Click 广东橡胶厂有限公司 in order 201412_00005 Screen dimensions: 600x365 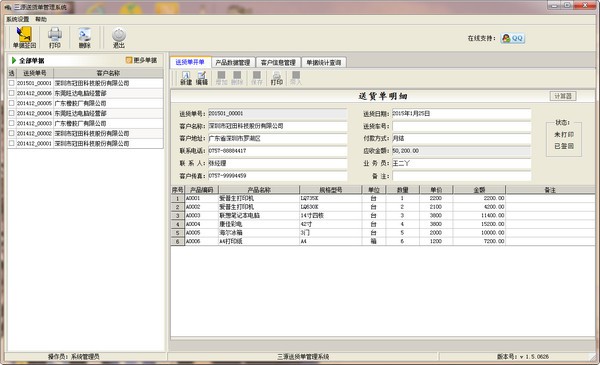coord(80,103)
